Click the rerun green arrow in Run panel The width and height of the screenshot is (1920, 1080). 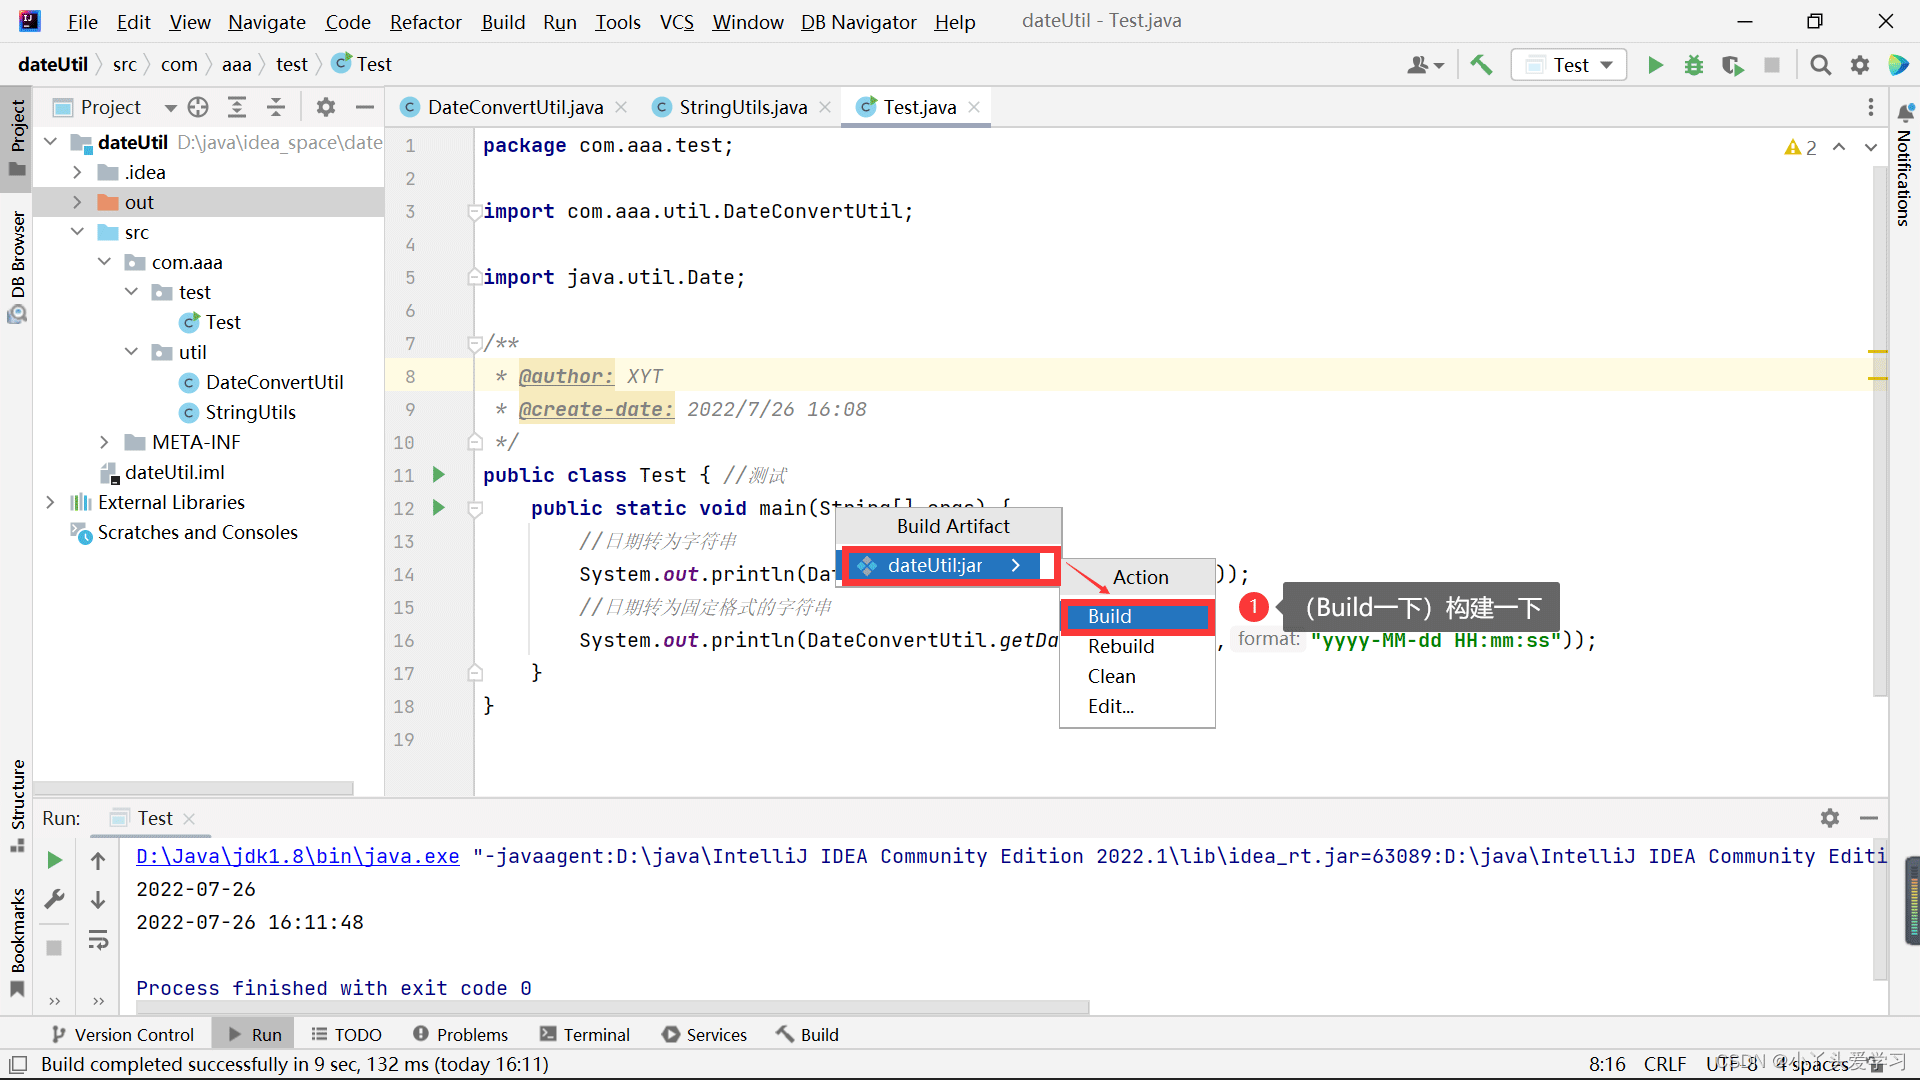55,860
